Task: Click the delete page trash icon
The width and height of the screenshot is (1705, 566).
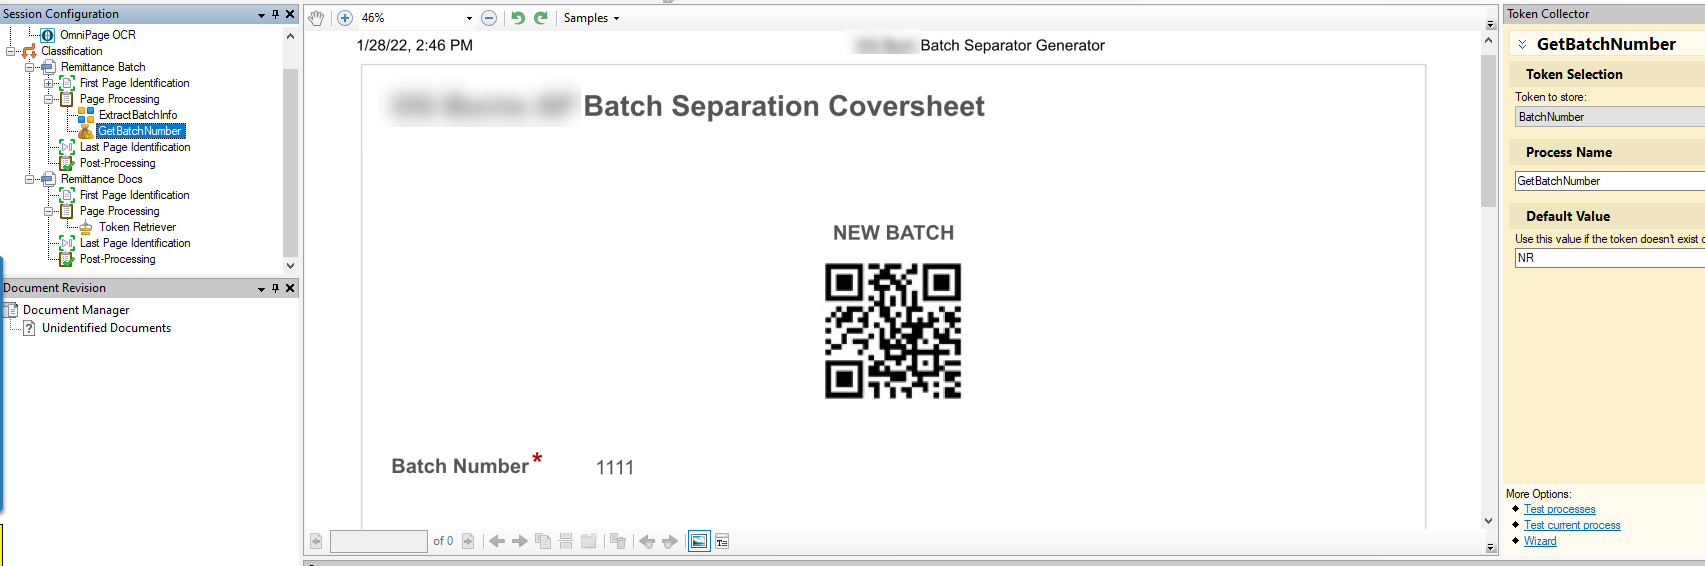Action: (618, 541)
